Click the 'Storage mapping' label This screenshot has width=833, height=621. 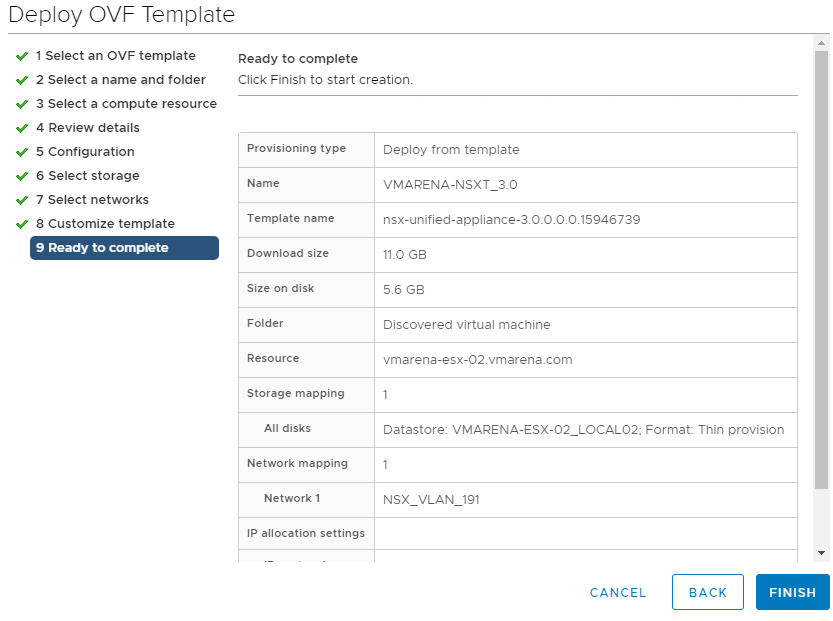295,394
